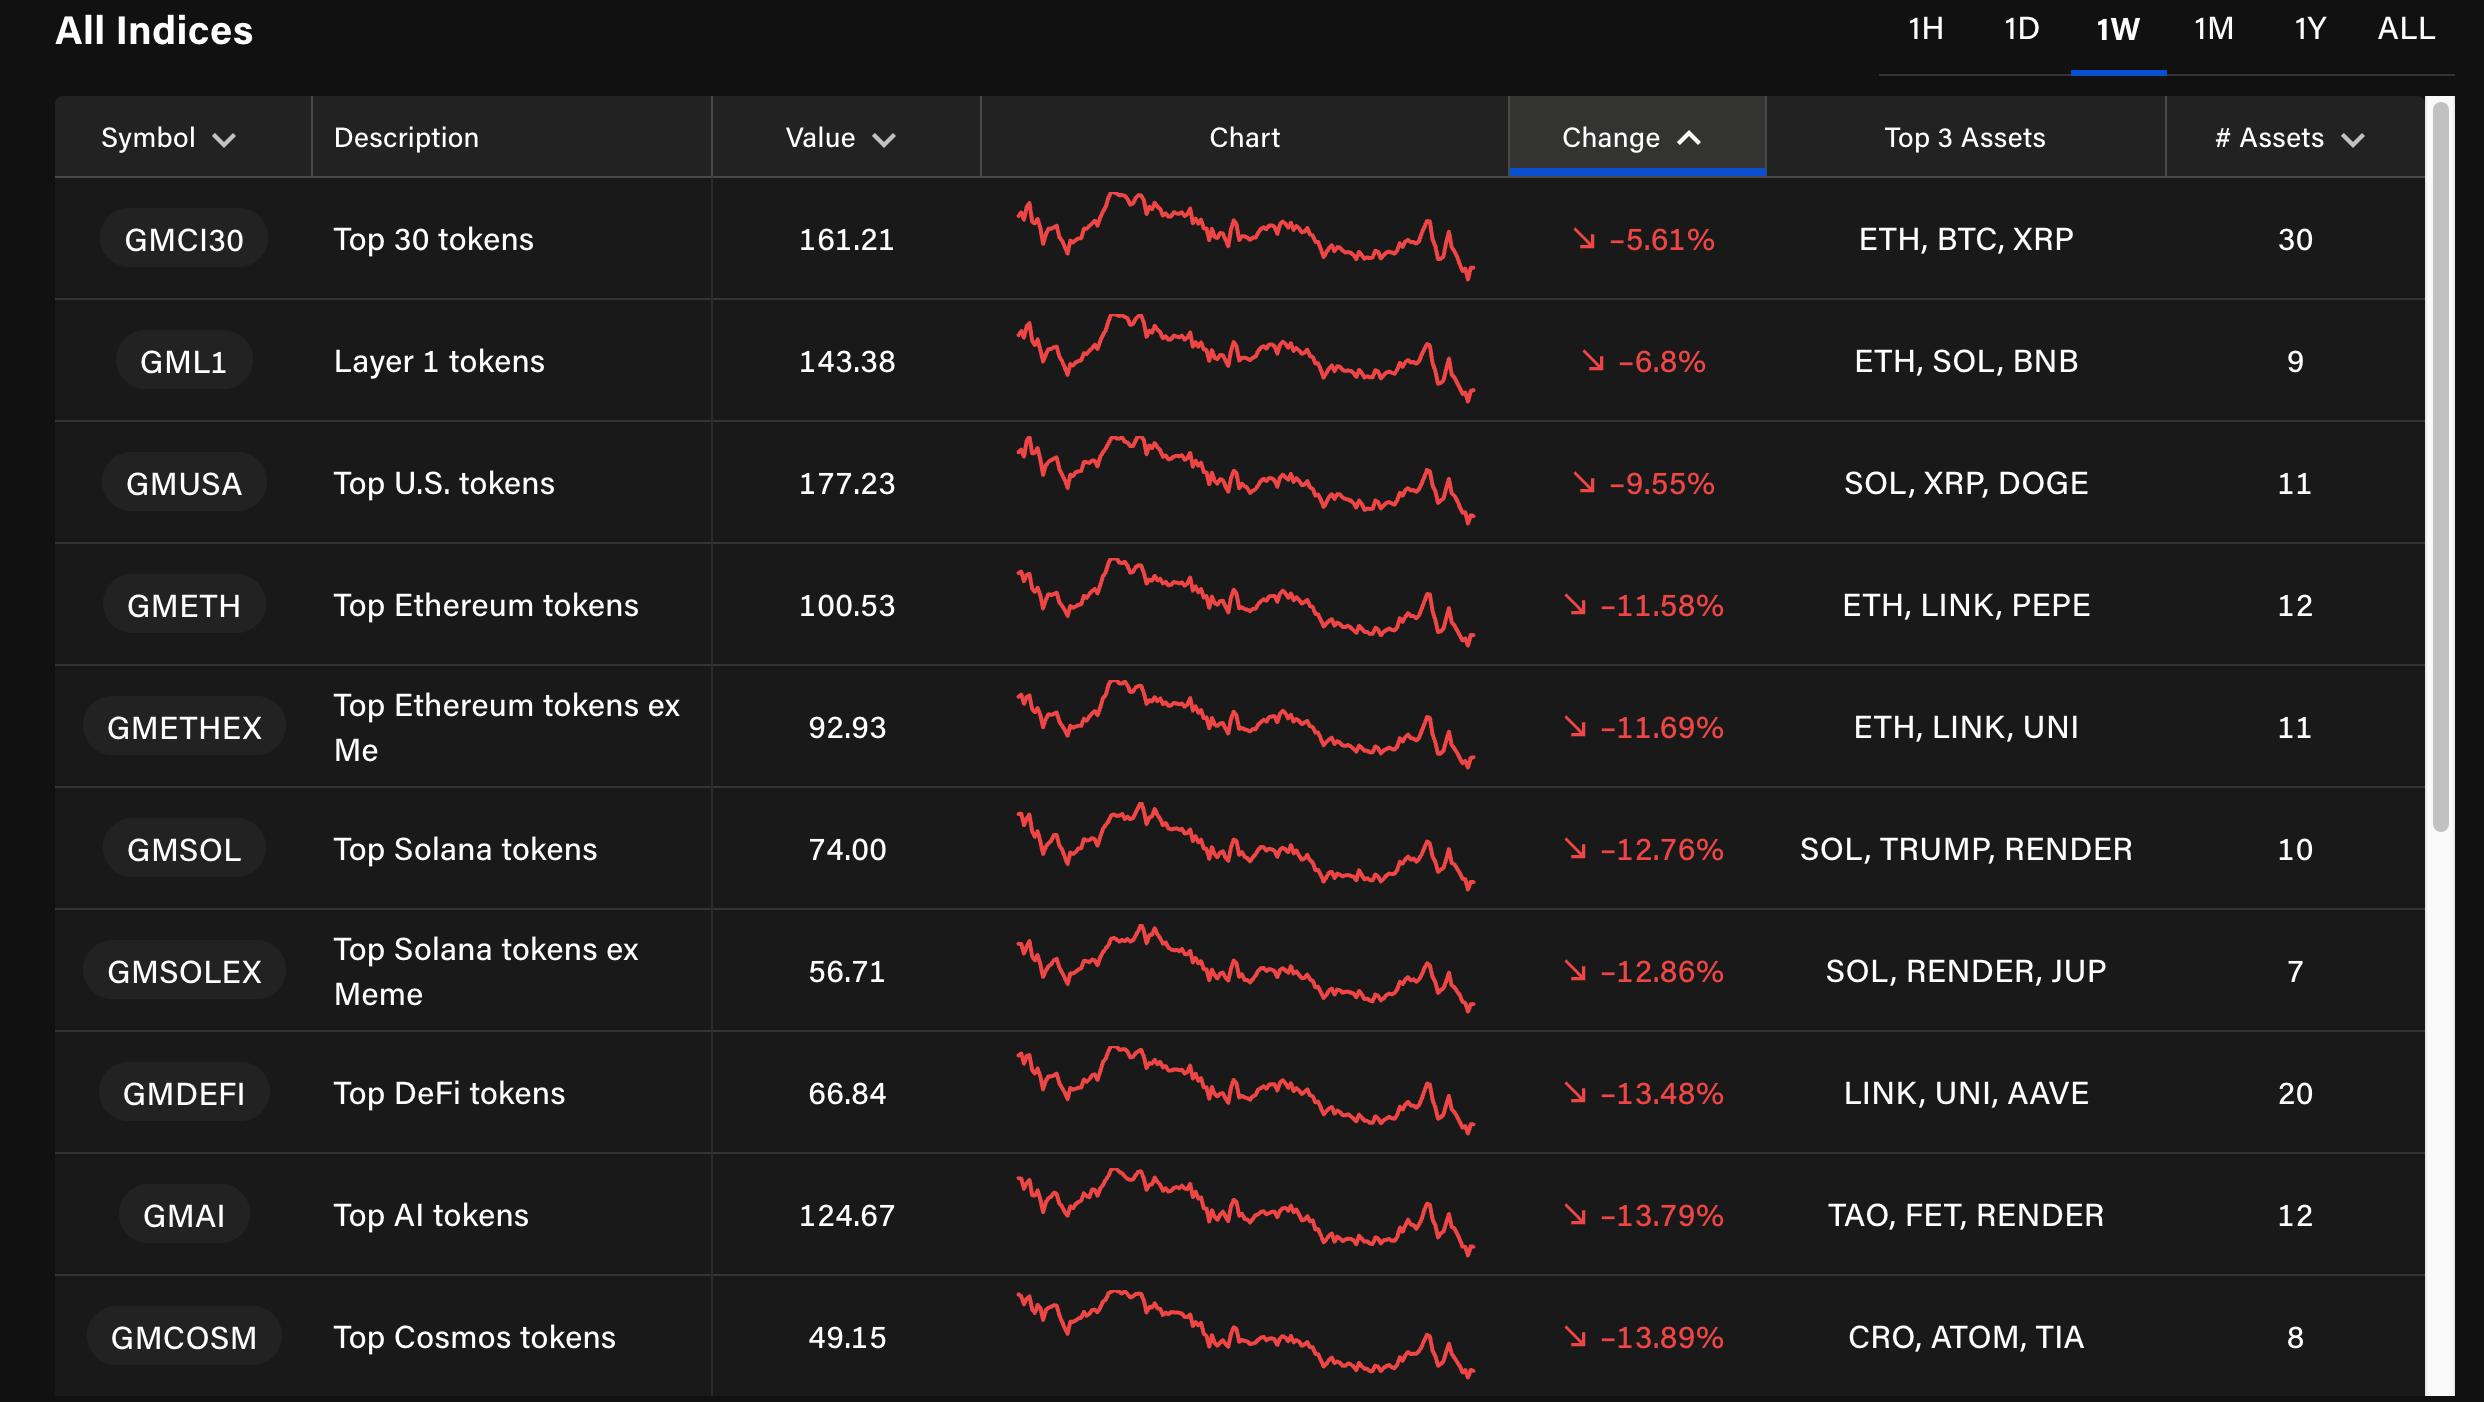Open the GMDEFI index badge

pos(184,1093)
